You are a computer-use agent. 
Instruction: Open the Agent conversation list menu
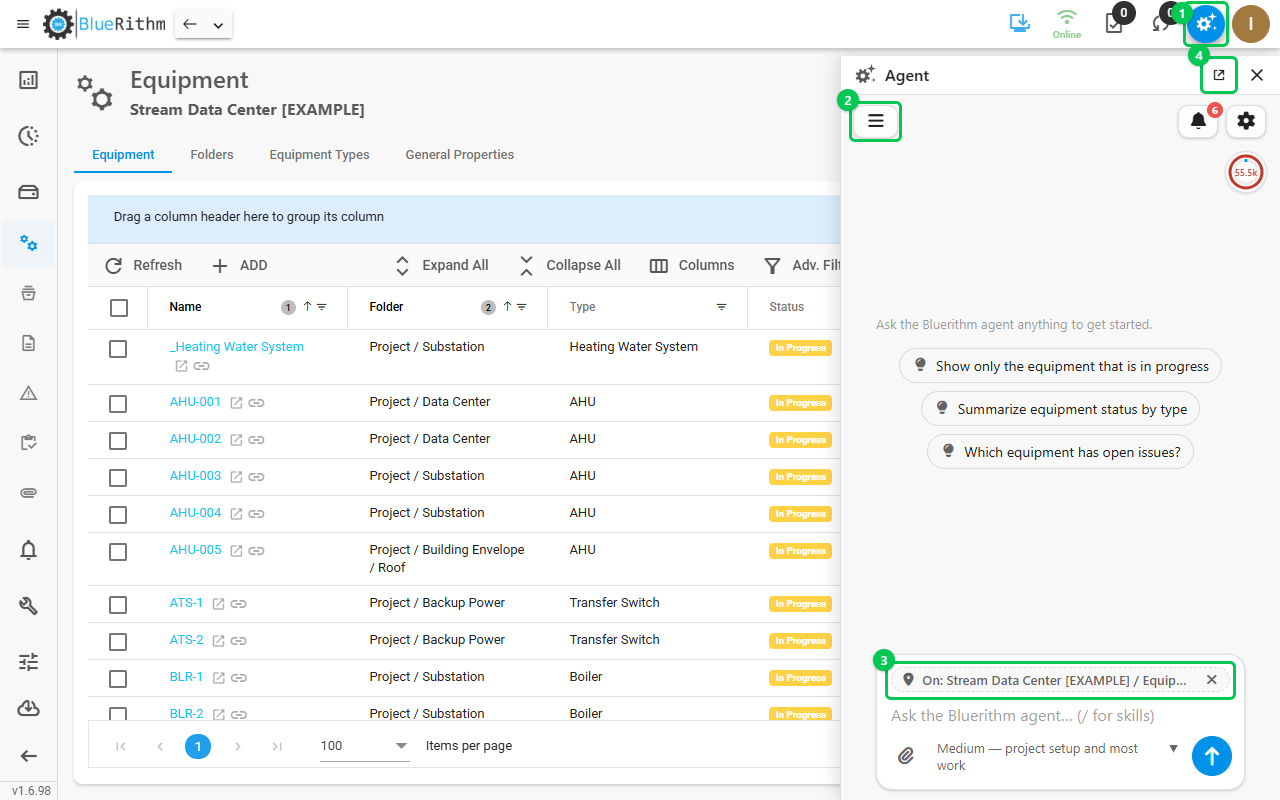(x=876, y=121)
